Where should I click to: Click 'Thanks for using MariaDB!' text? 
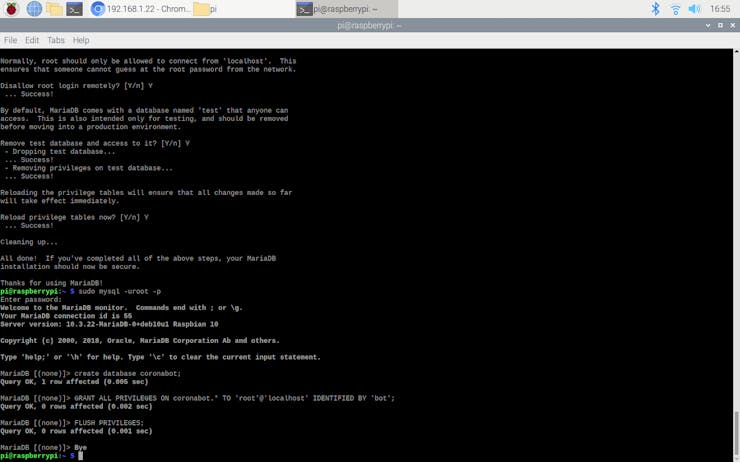[51, 283]
